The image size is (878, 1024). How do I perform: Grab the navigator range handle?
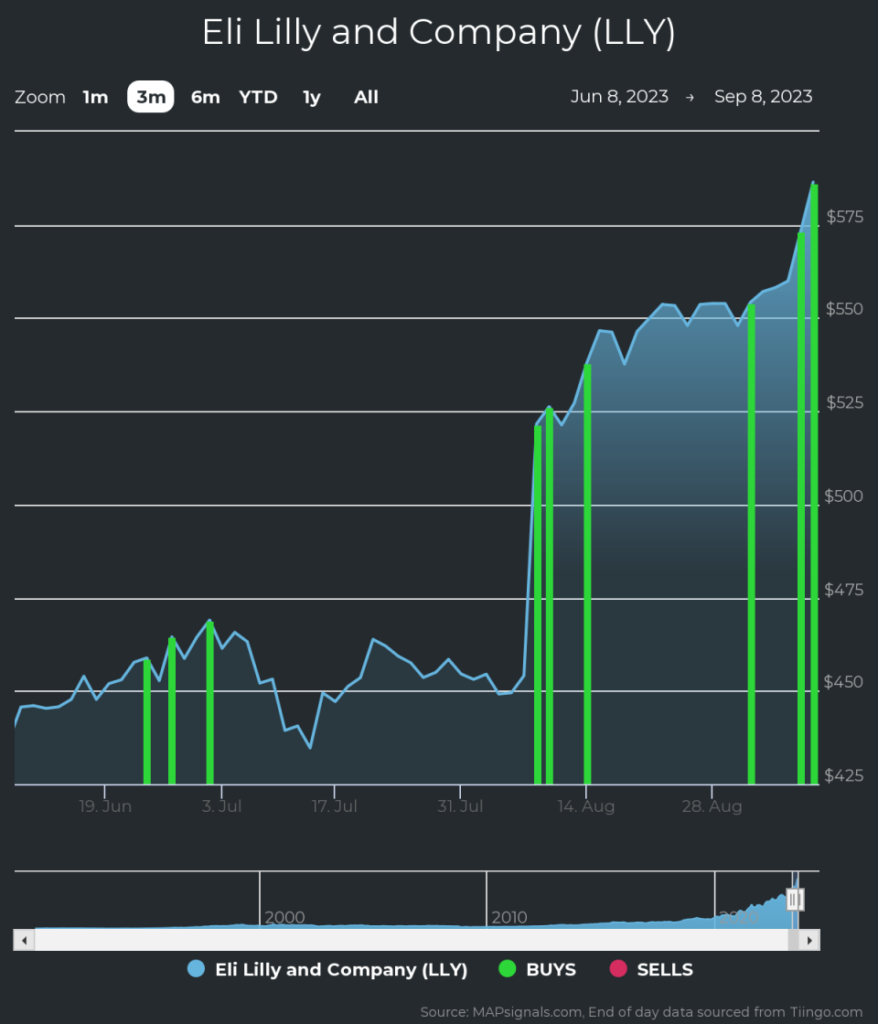[795, 900]
